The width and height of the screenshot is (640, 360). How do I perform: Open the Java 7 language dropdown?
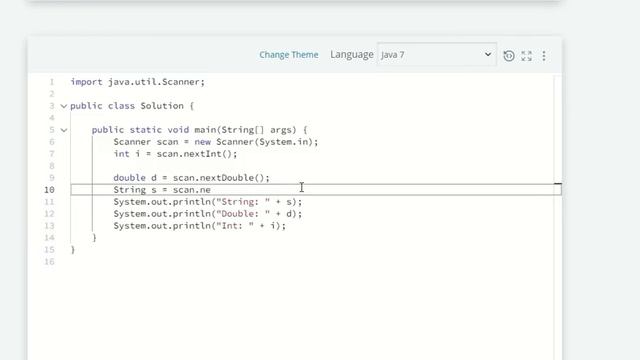pos(437,54)
